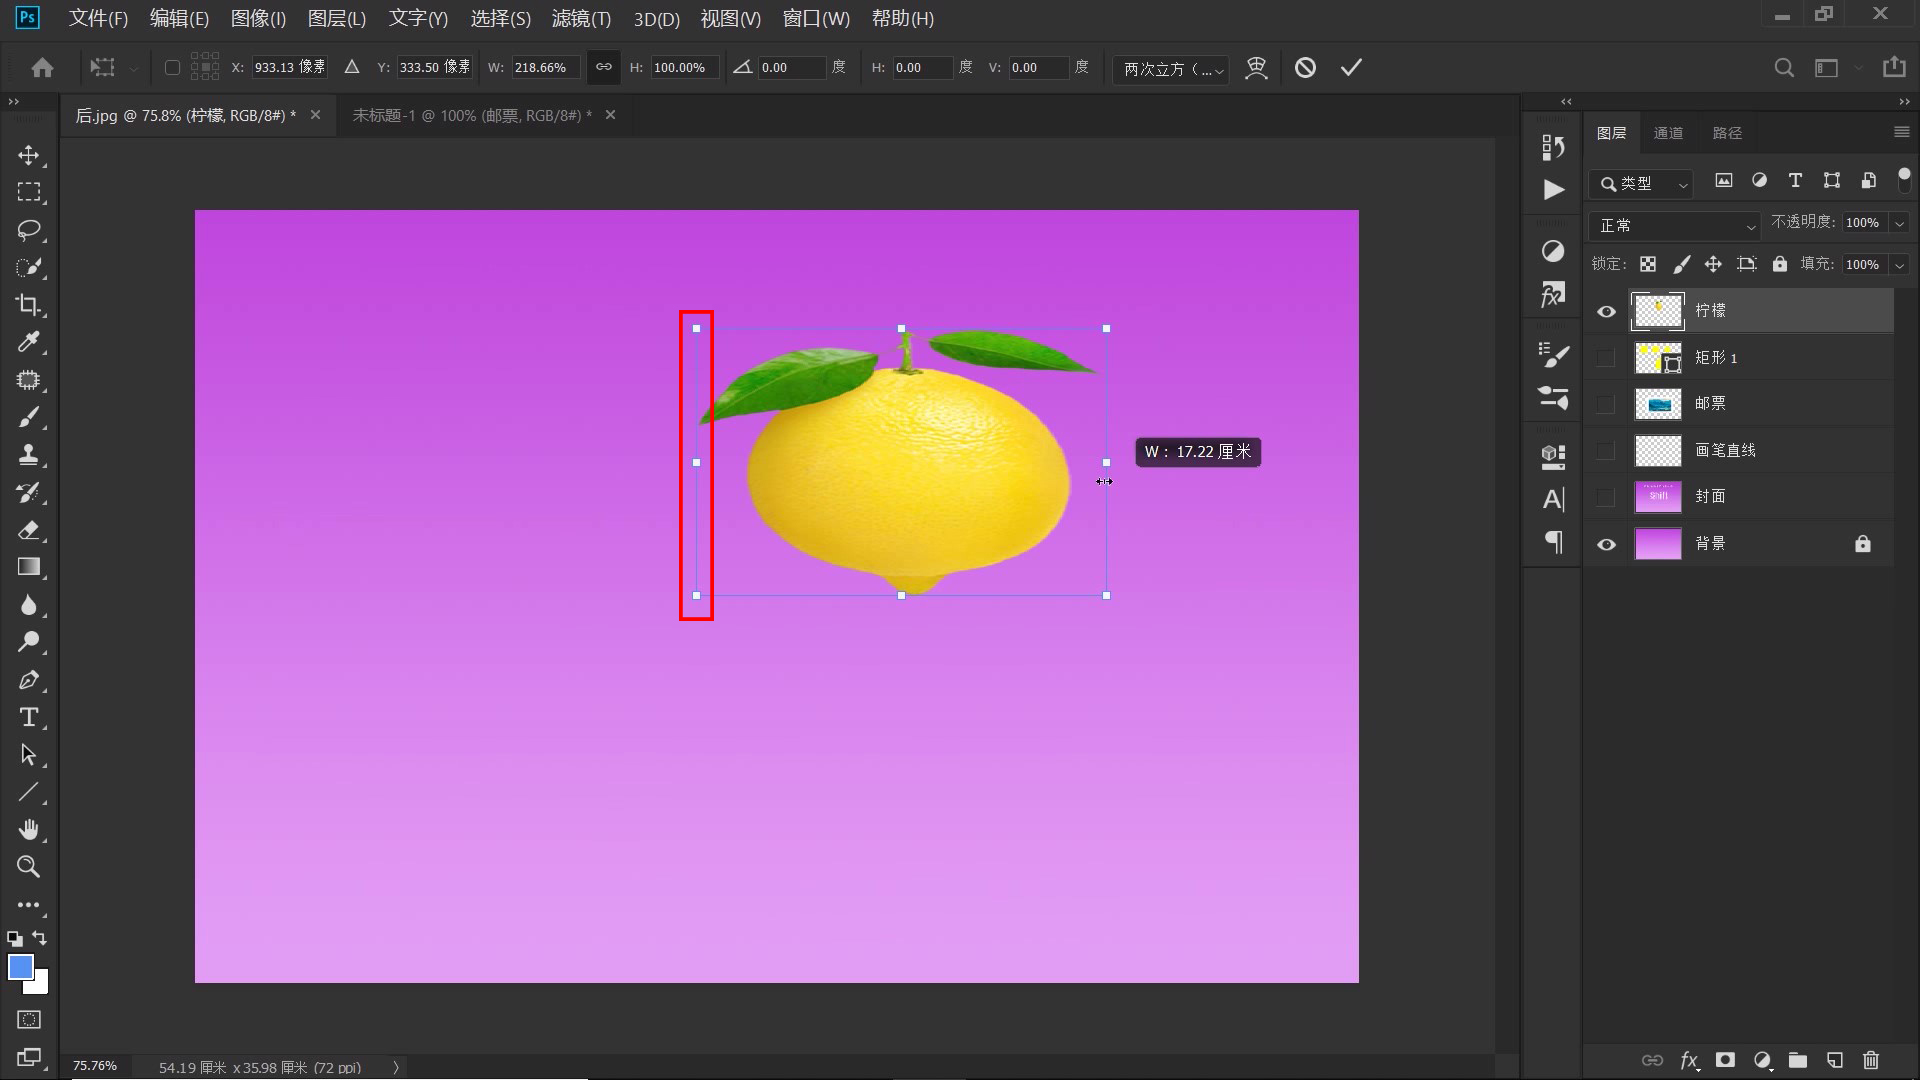1920x1080 pixels.
Task: Toggle warp mode icon in options bar
Action: [x=1256, y=67]
